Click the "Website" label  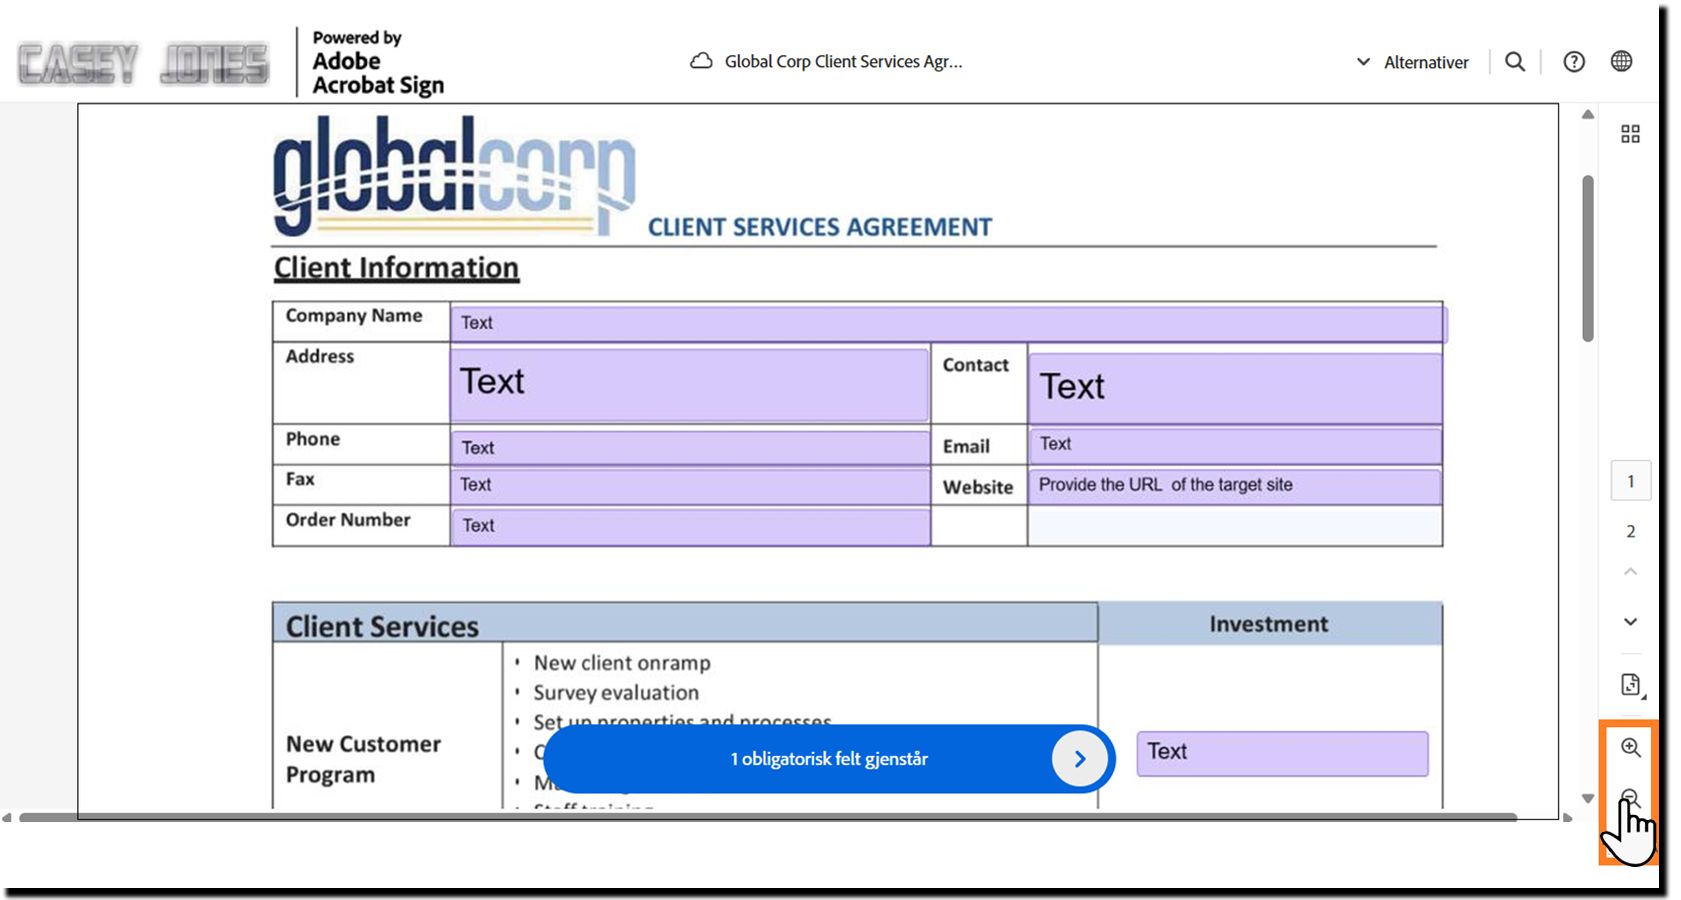pos(978,487)
